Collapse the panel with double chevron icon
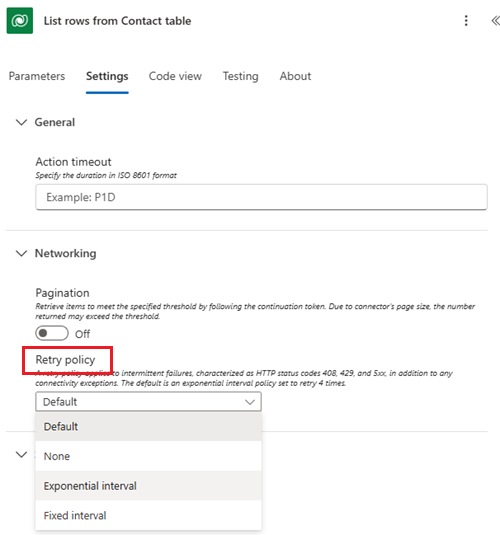 (495, 21)
